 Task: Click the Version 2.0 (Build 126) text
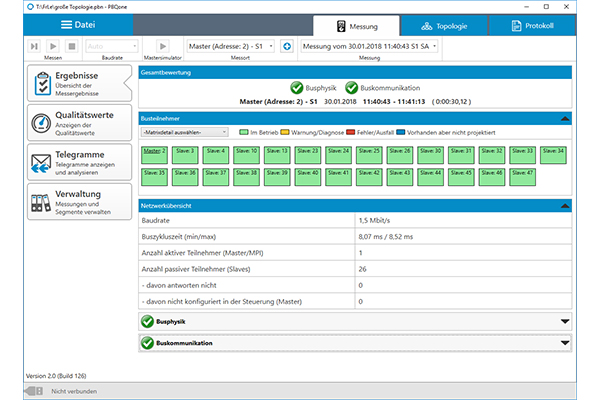click(x=56, y=376)
